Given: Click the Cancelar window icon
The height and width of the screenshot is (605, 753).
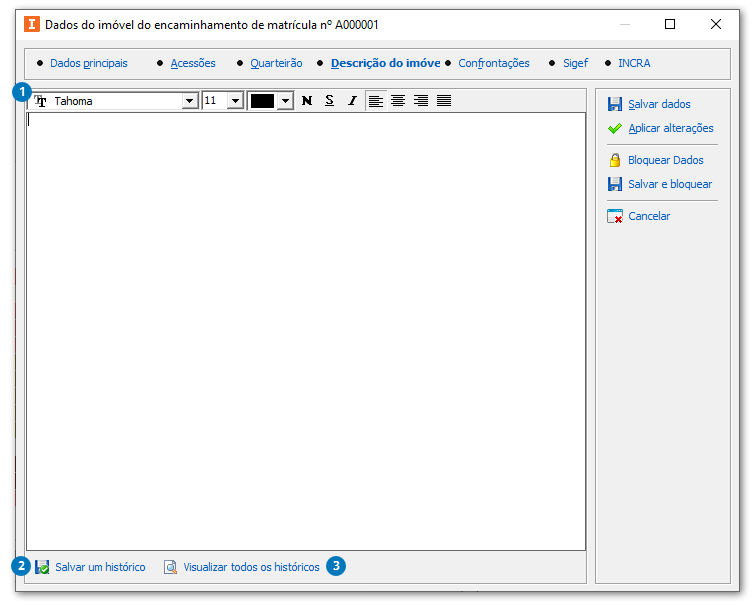Looking at the screenshot, I should (x=615, y=216).
